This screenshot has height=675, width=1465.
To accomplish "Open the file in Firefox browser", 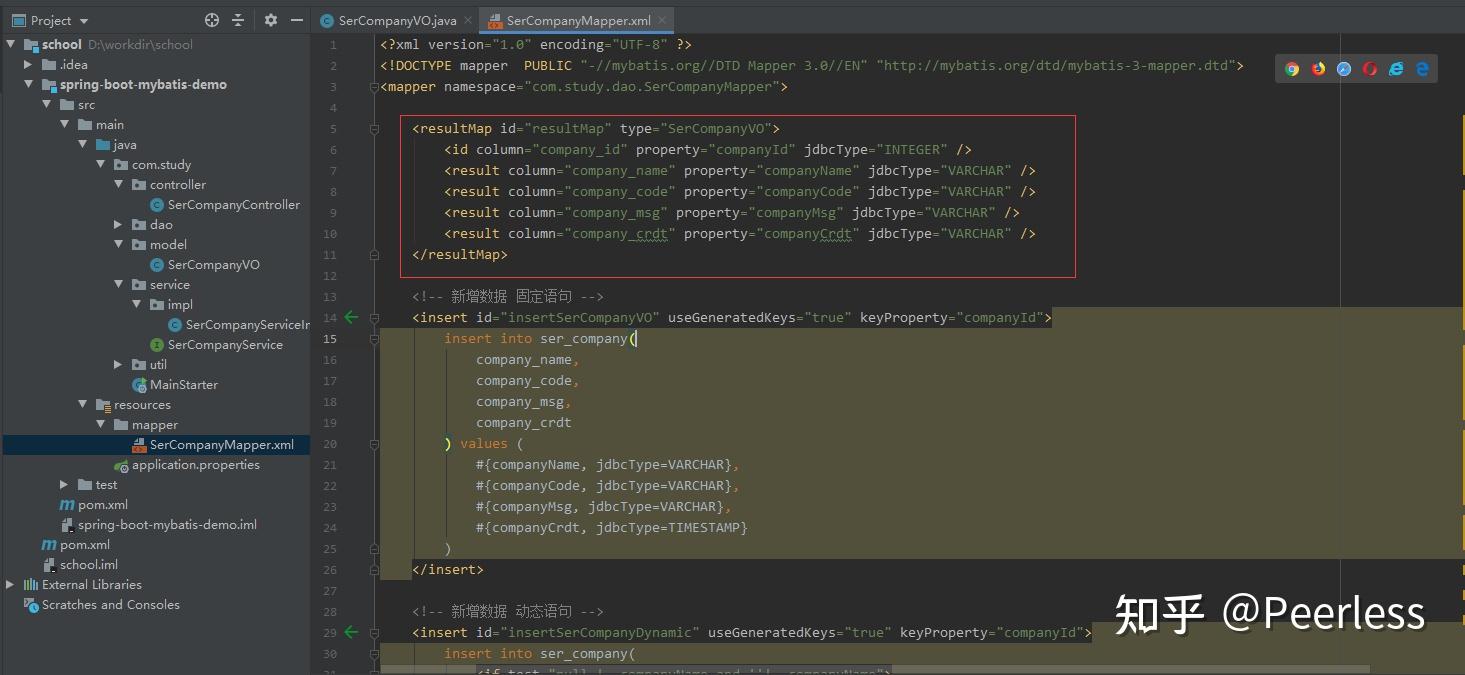I will click(x=1317, y=69).
